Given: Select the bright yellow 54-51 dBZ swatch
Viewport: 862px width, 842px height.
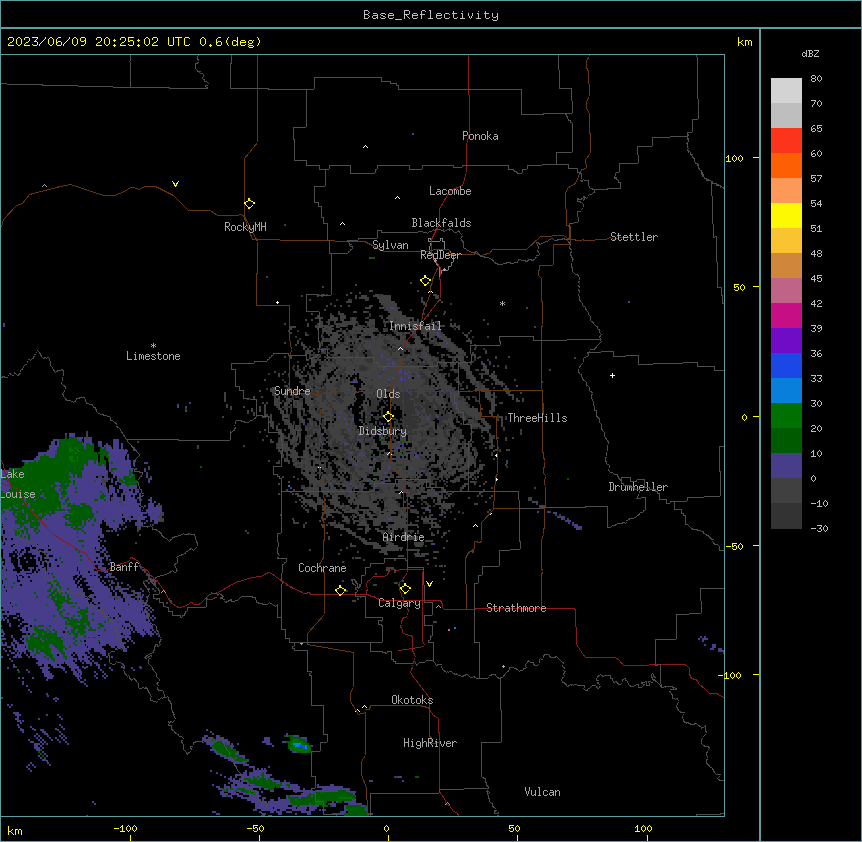Looking at the screenshot, I should point(786,216).
